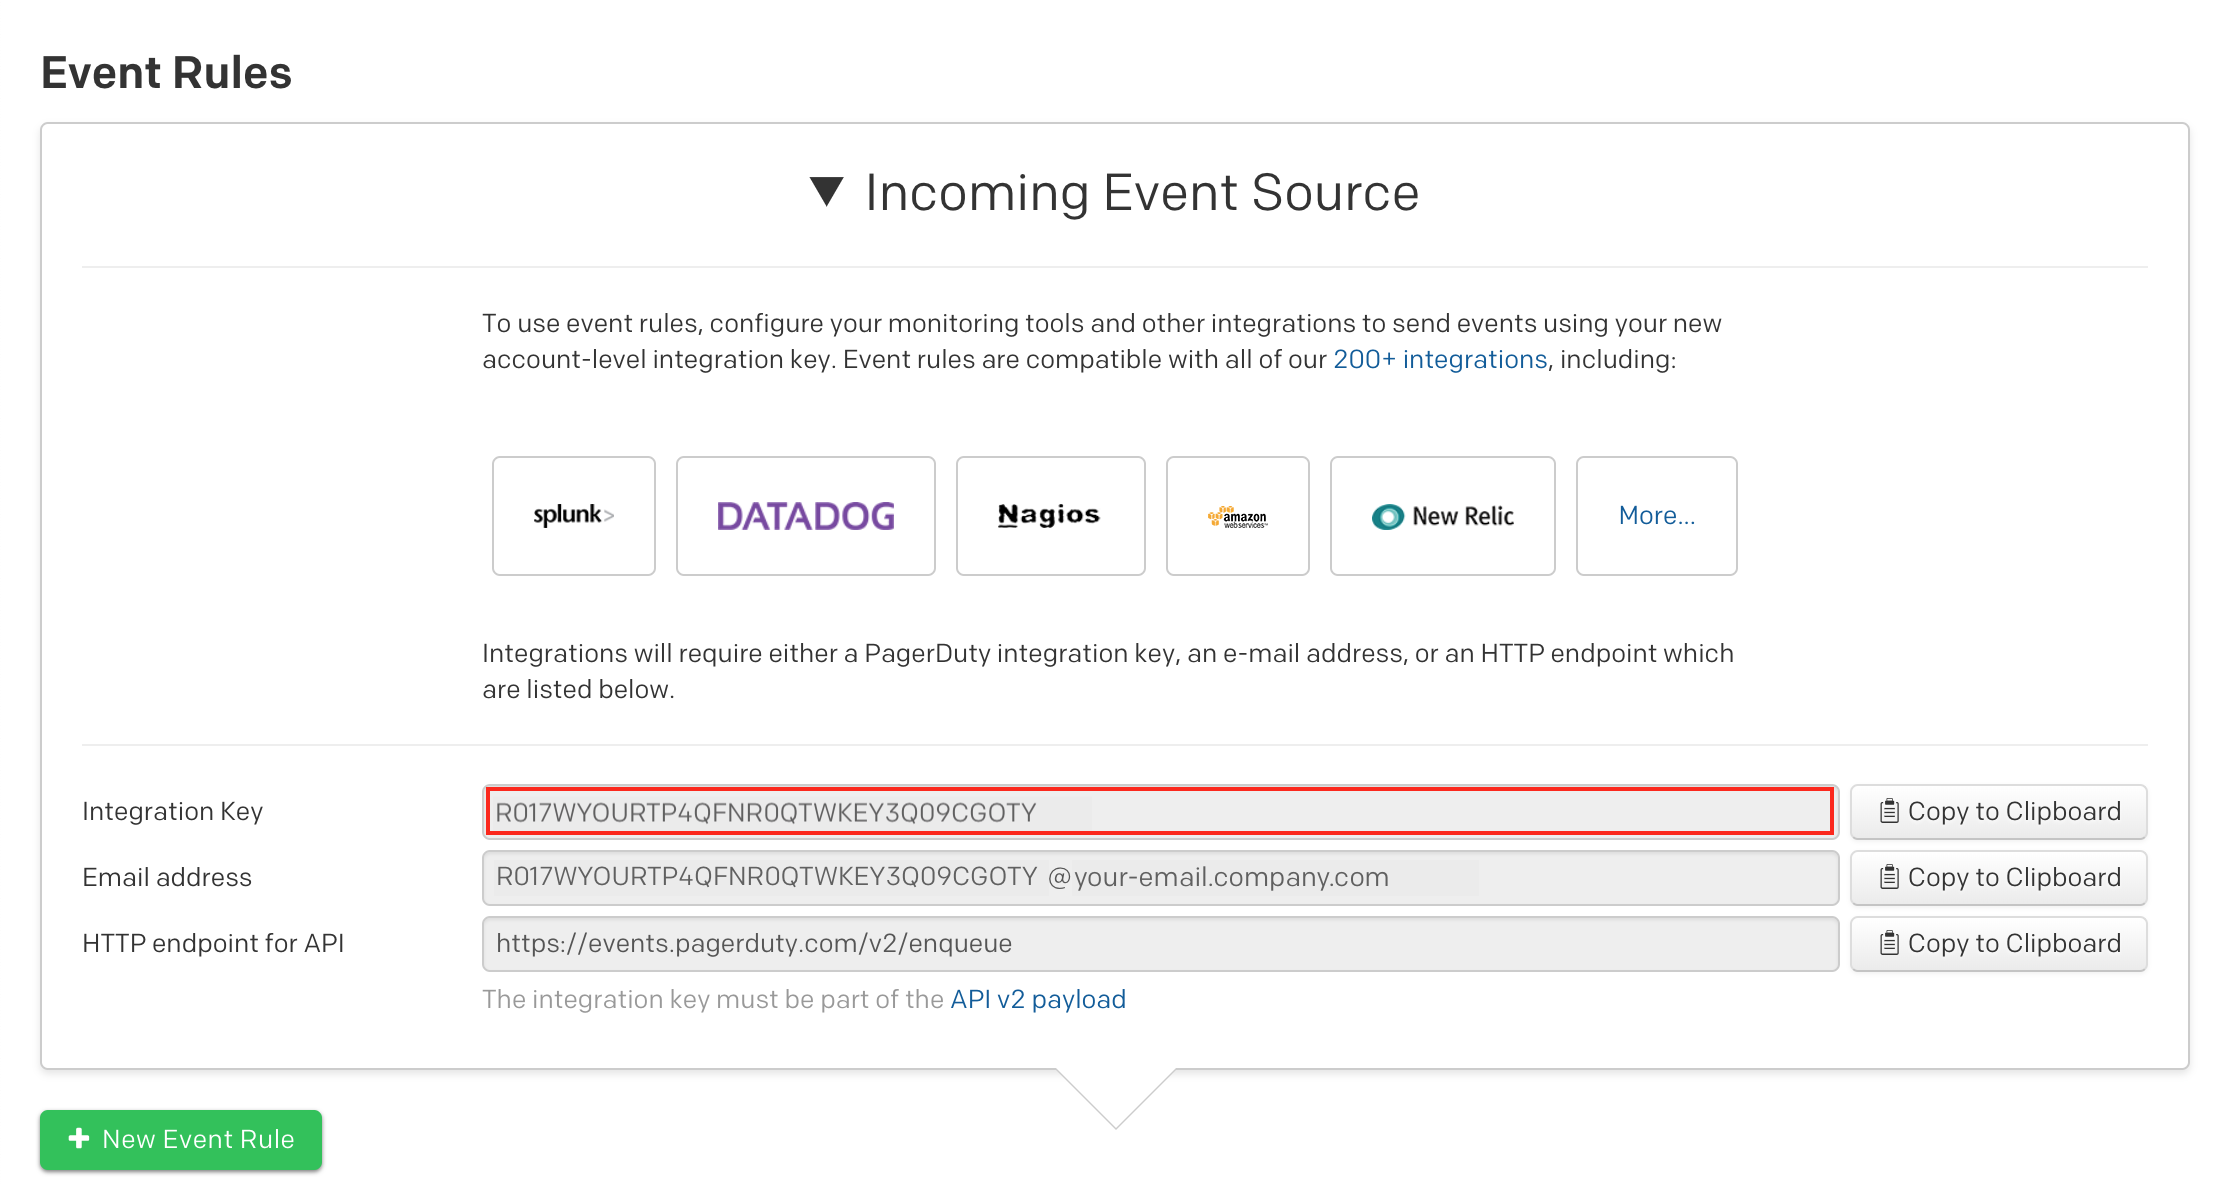Select the Amazon Web Services logo
The height and width of the screenshot is (1184, 2222).
click(1237, 516)
